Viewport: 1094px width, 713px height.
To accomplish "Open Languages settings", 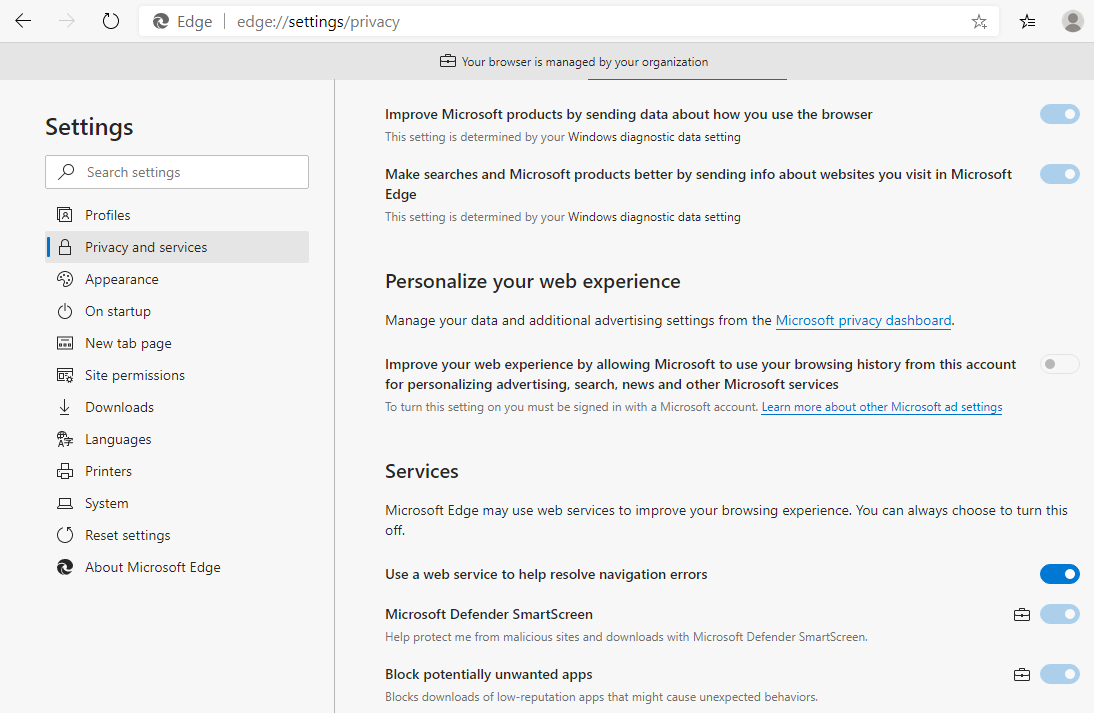I will 177,440.
